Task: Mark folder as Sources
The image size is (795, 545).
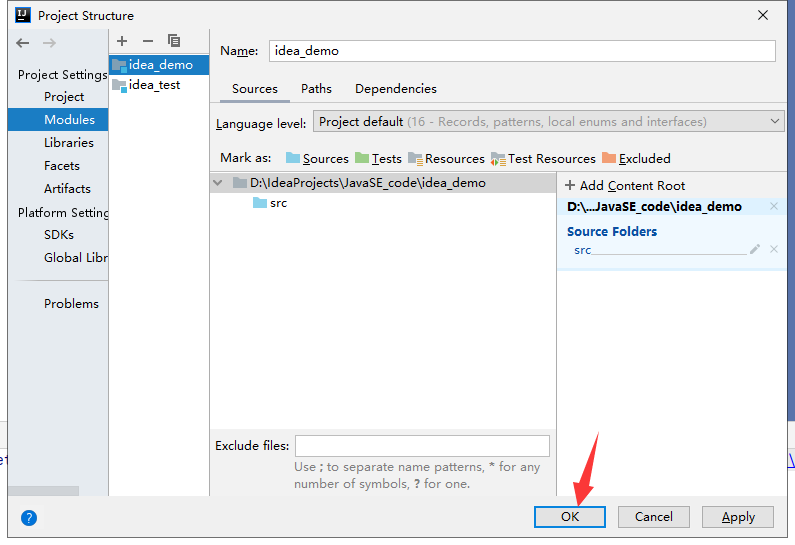Action: 317,158
